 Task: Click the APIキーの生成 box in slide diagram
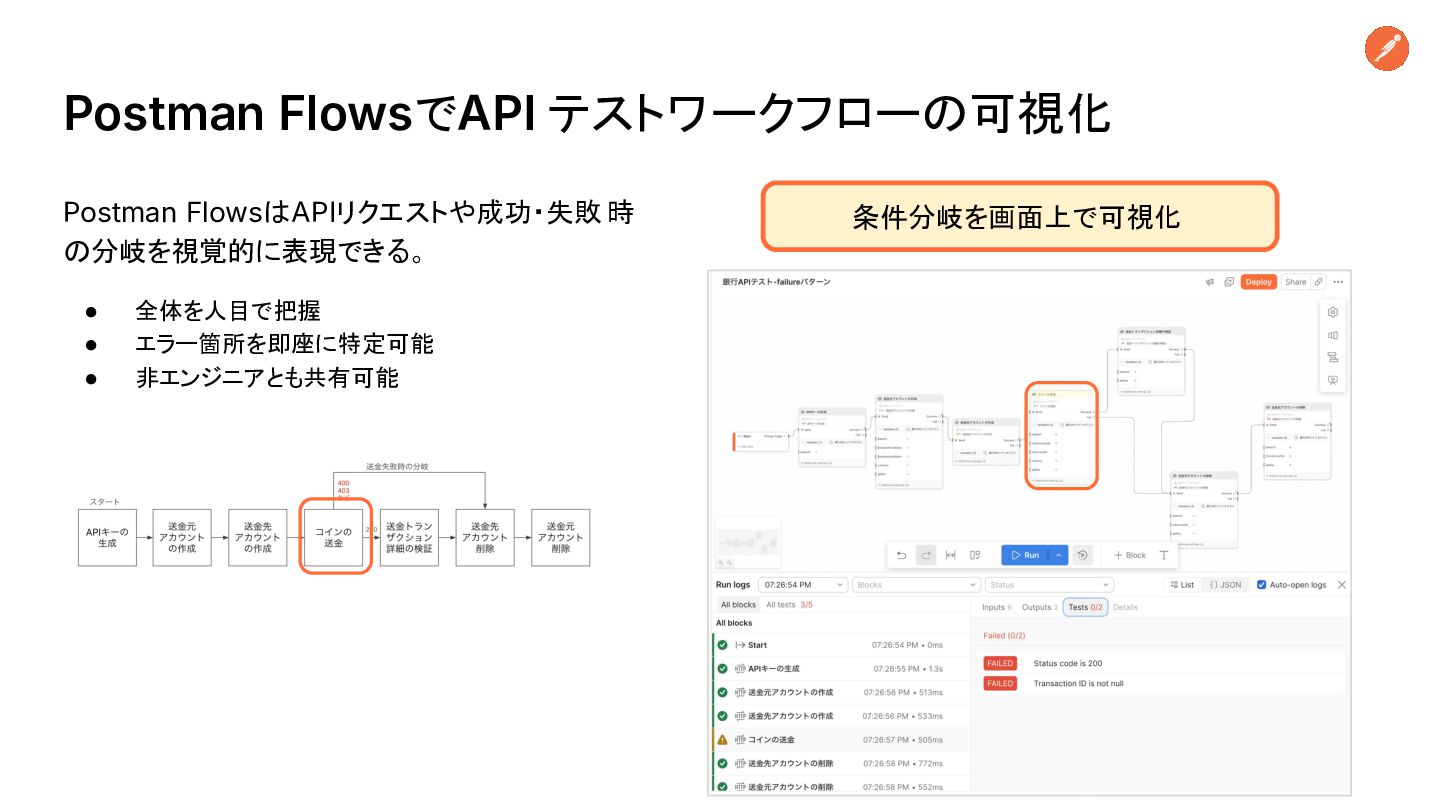point(107,538)
